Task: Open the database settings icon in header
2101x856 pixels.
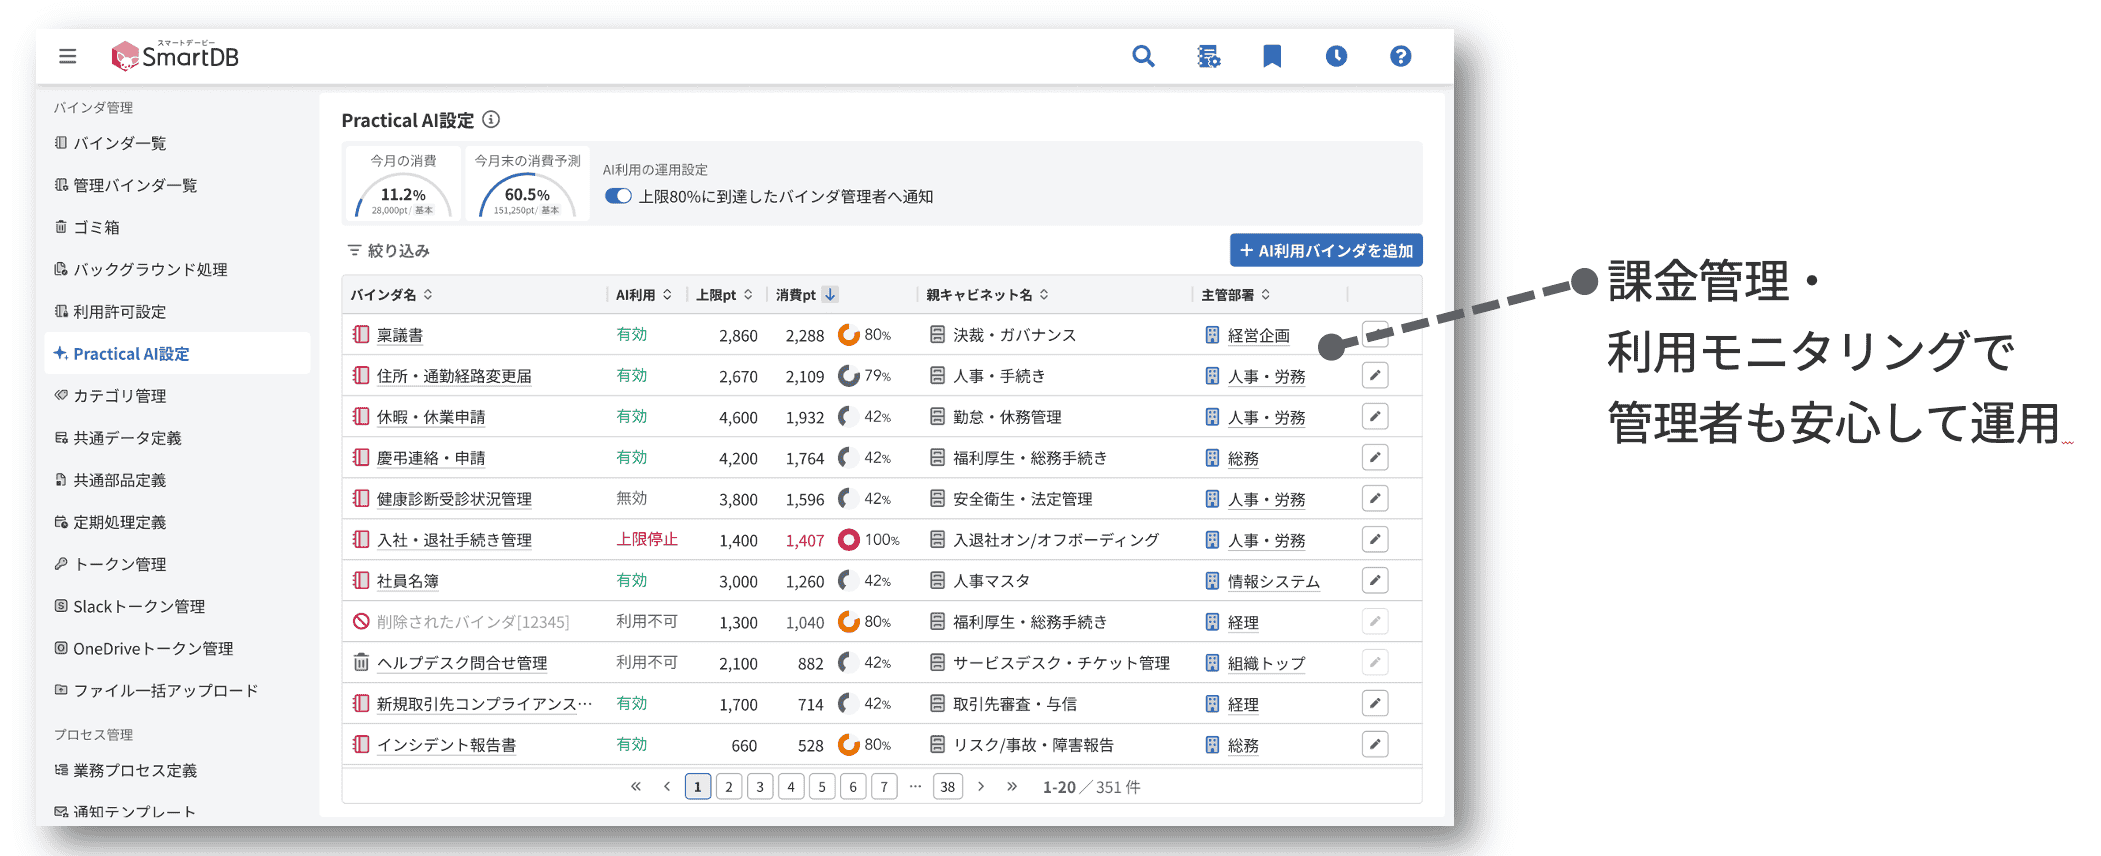Action: pos(1208,56)
